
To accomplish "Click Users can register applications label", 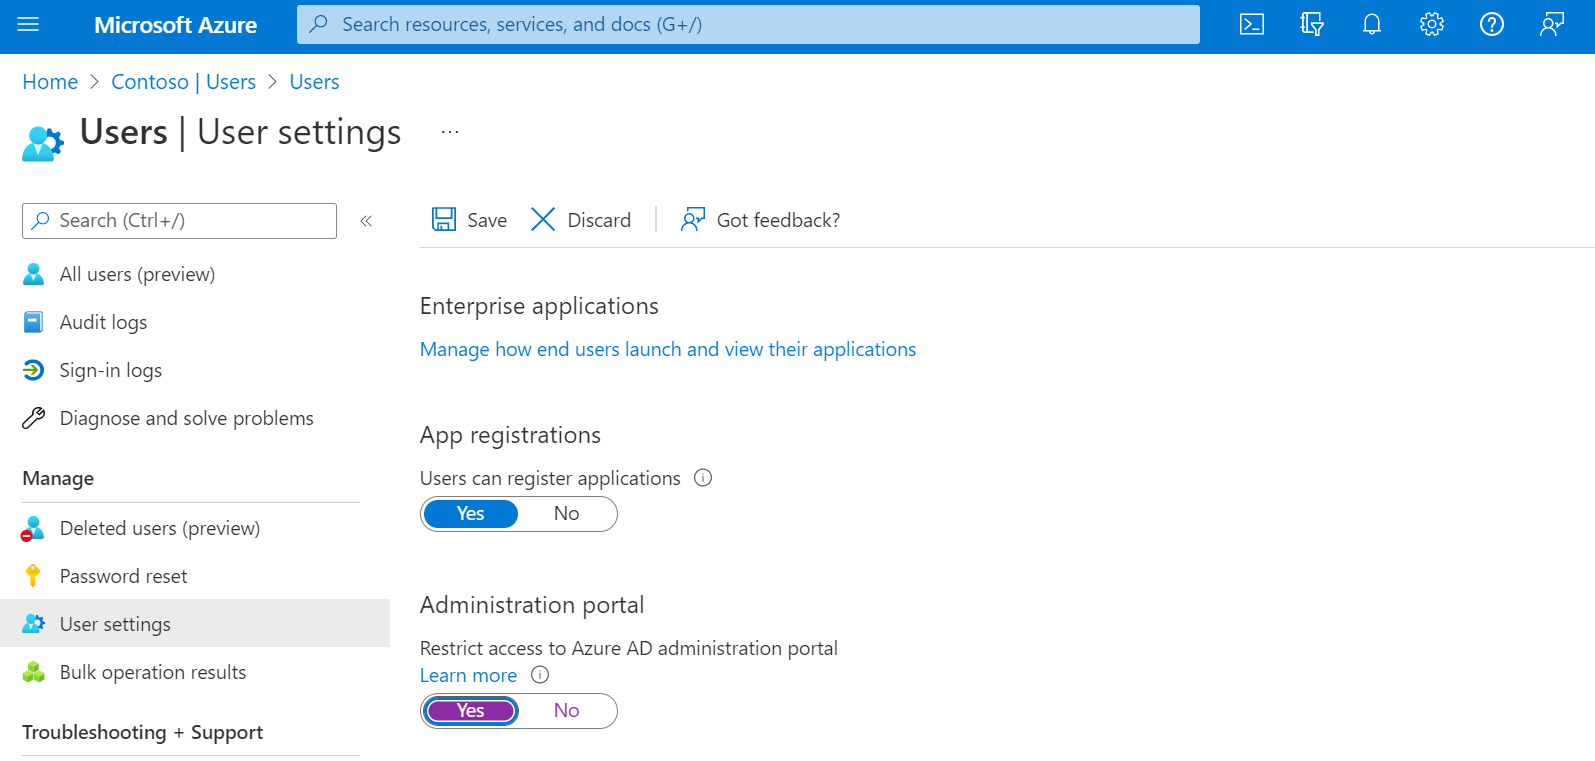I will pos(550,478).
